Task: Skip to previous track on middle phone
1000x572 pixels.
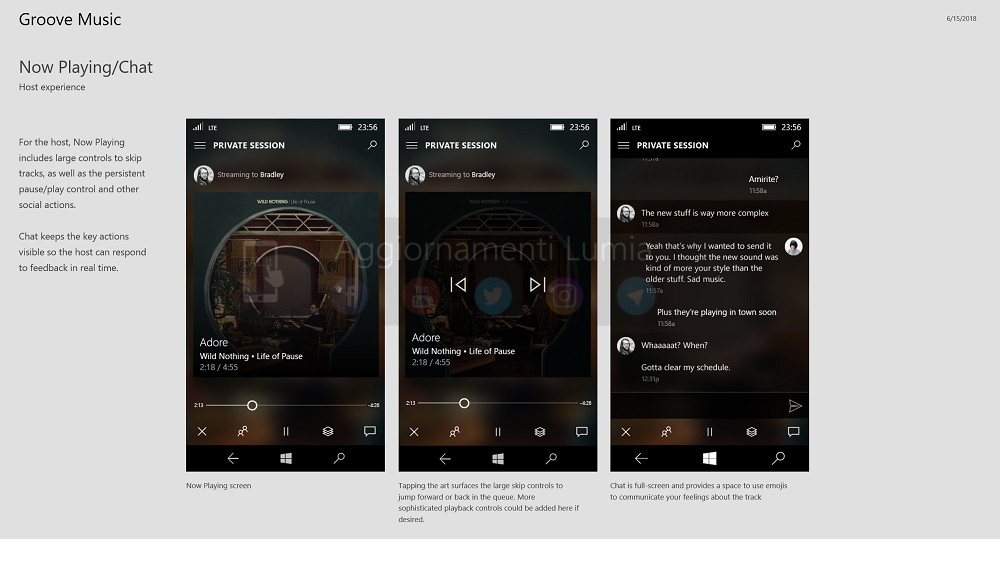Action: click(x=458, y=284)
